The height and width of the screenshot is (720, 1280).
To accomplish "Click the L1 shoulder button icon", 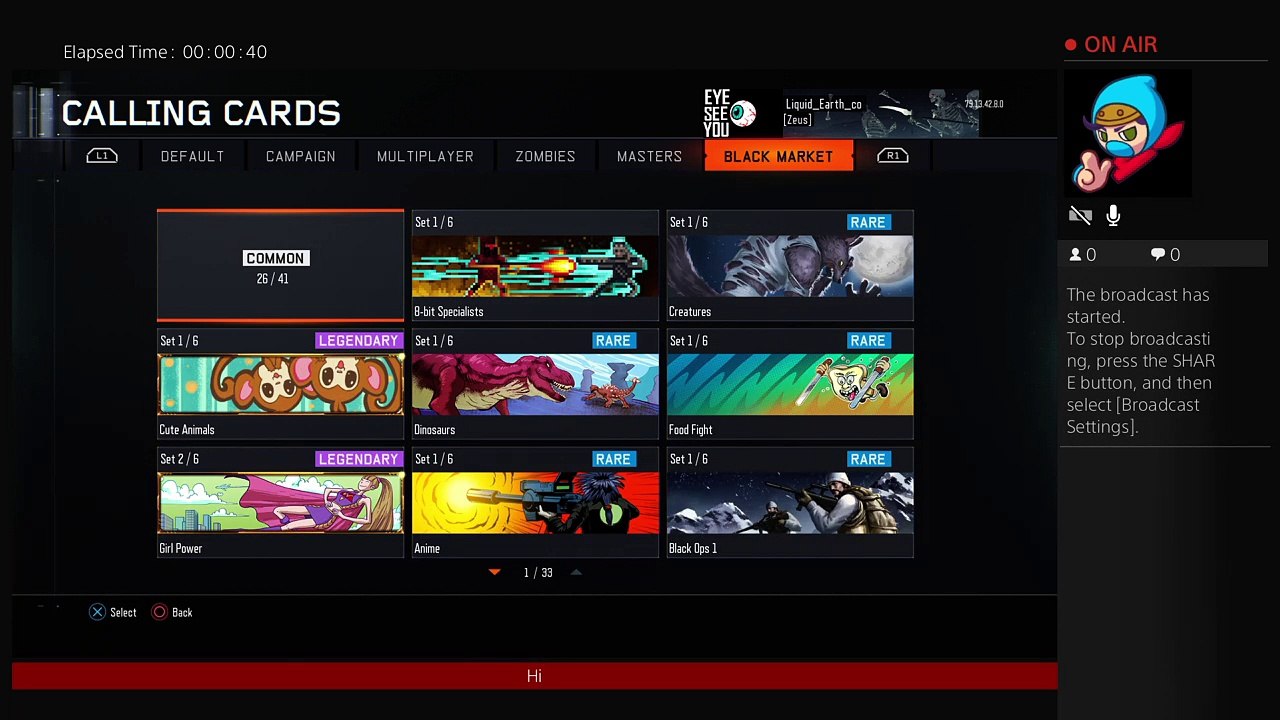I will [x=102, y=156].
